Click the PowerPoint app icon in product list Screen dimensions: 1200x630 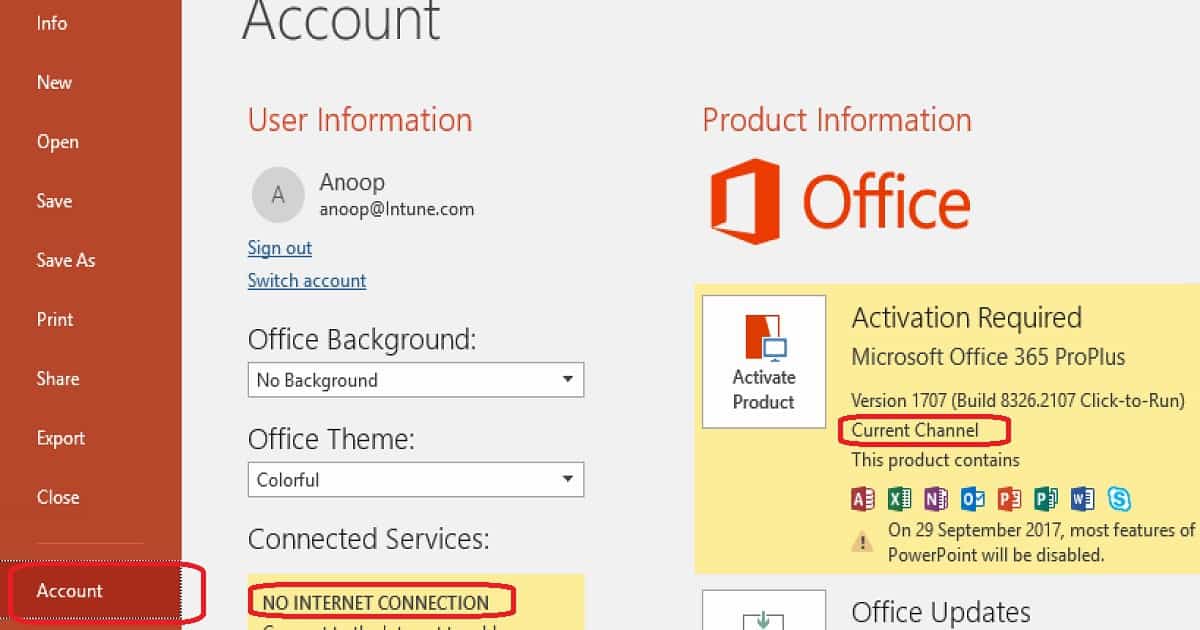coord(1010,498)
